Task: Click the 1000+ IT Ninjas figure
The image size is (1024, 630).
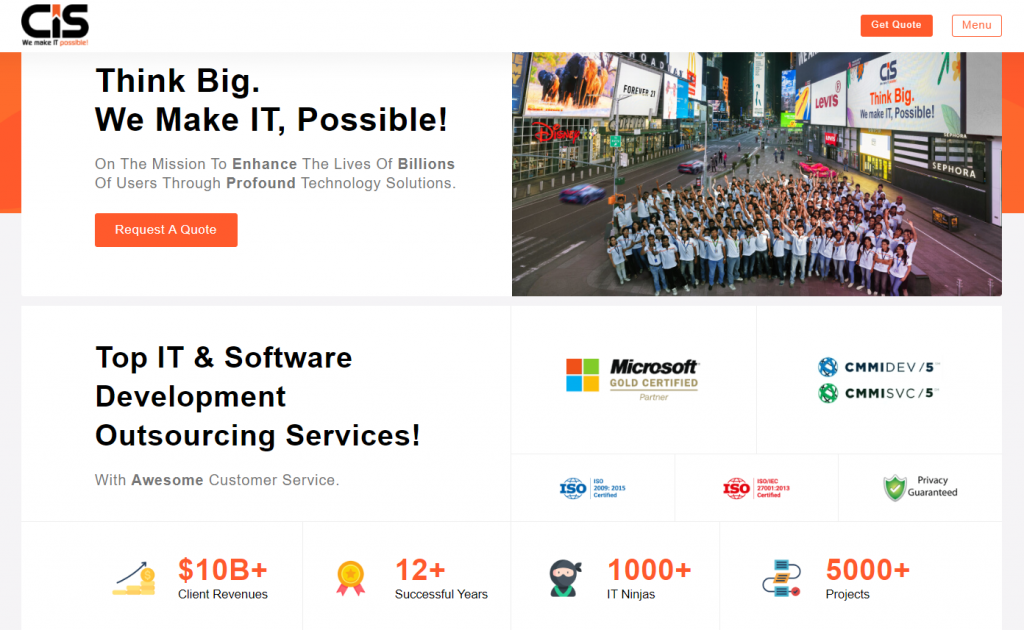Action: tap(649, 570)
